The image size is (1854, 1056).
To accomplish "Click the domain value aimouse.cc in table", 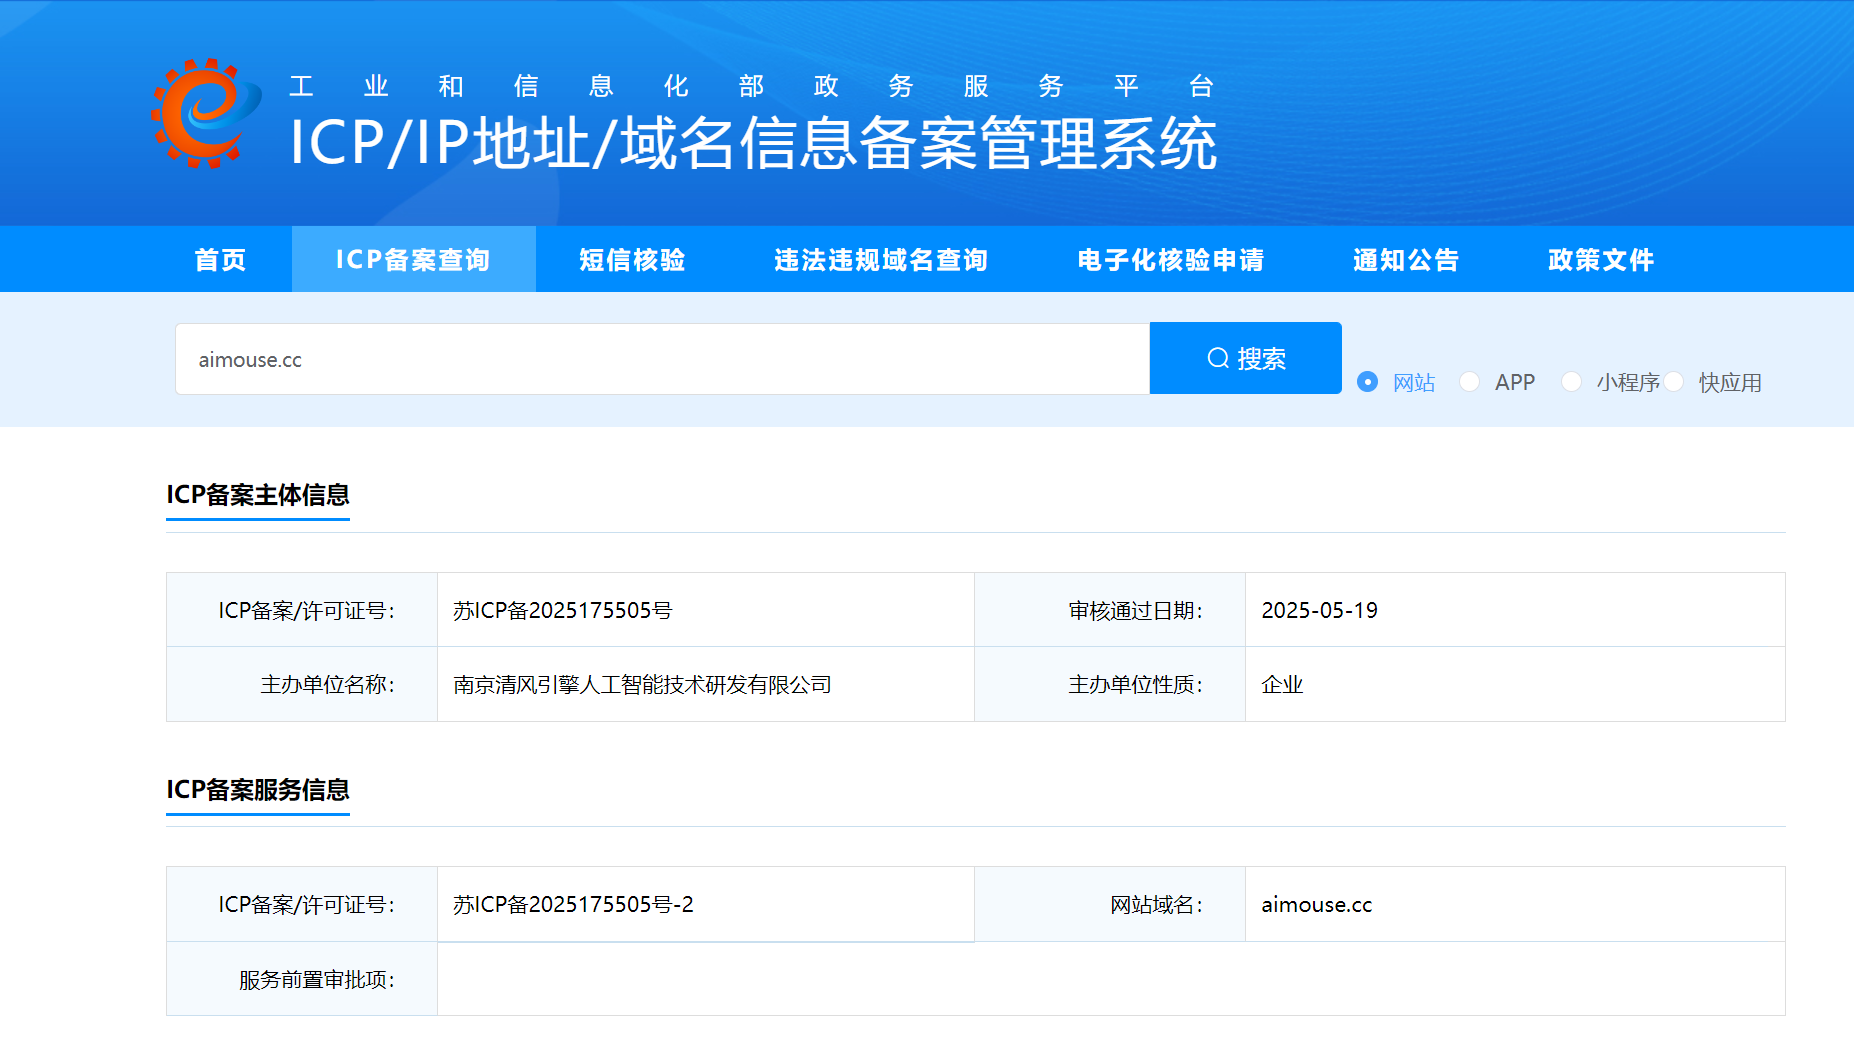I will pyautogui.click(x=1316, y=904).
